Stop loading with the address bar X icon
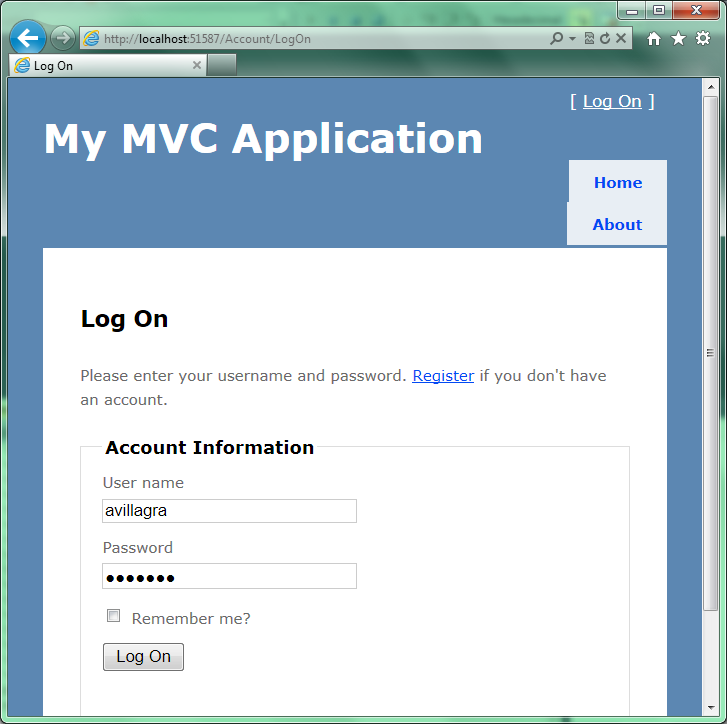 pyautogui.click(x=621, y=38)
